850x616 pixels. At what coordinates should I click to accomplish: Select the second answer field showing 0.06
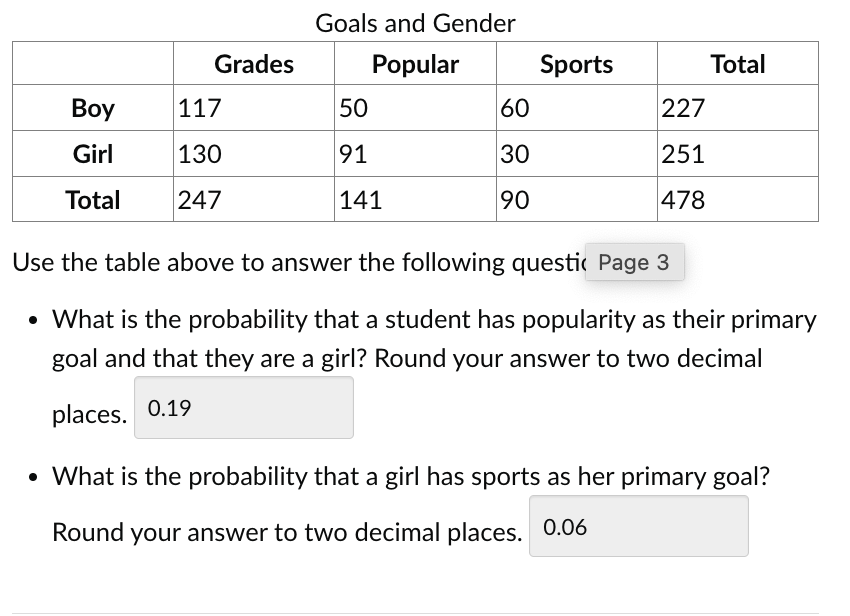click(638, 525)
